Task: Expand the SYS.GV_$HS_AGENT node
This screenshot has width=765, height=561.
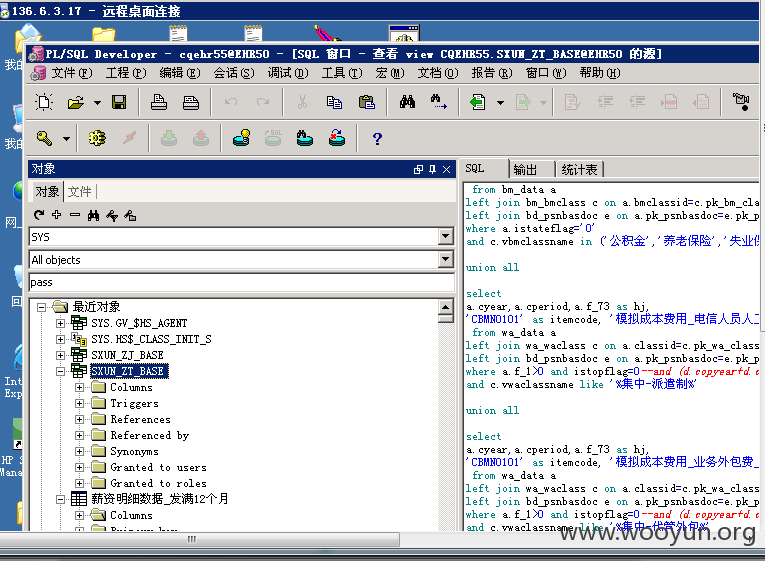Action: (x=60, y=323)
